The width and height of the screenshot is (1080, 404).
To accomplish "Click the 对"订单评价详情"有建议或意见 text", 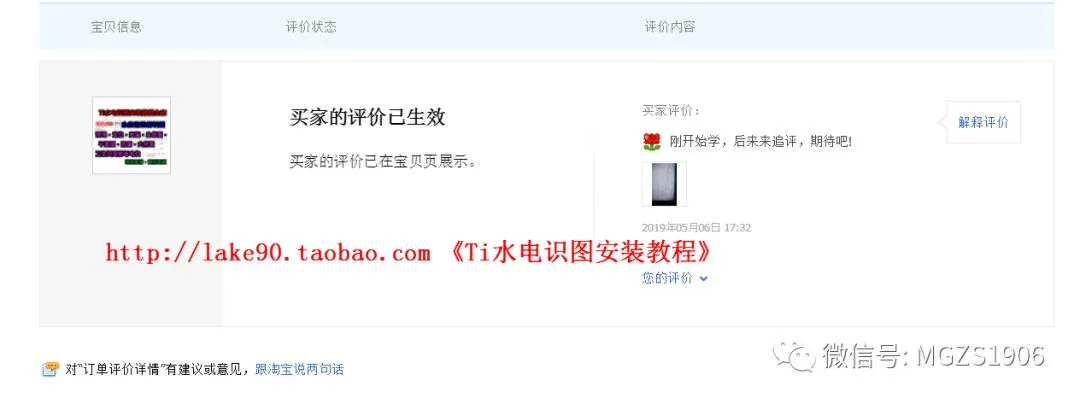I will coord(159,370).
